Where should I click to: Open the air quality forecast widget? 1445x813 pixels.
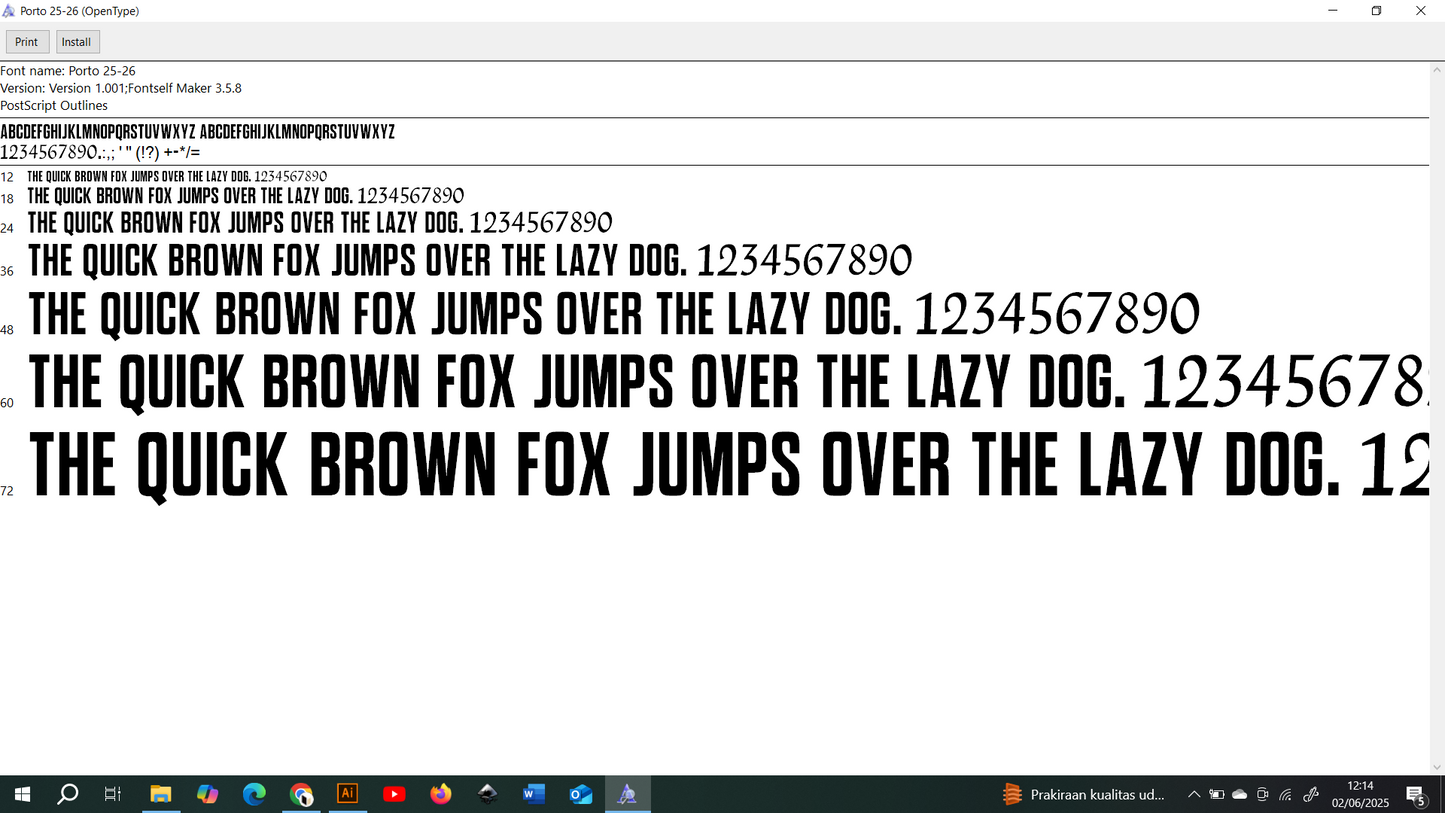click(x=1084, y=795)
